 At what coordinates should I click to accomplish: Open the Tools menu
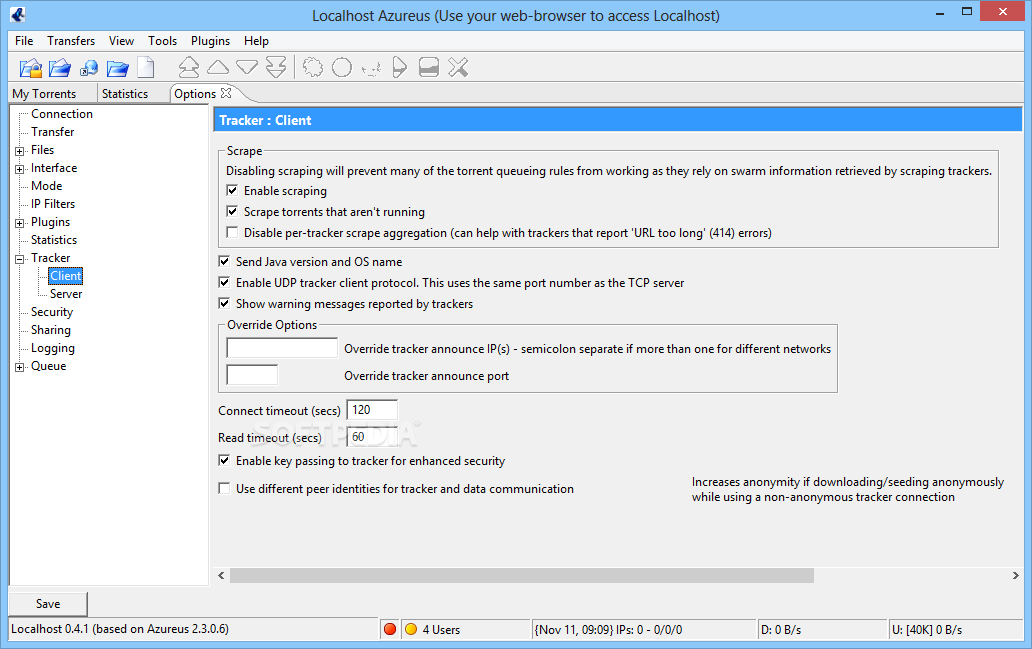click(x=163, y=41)
